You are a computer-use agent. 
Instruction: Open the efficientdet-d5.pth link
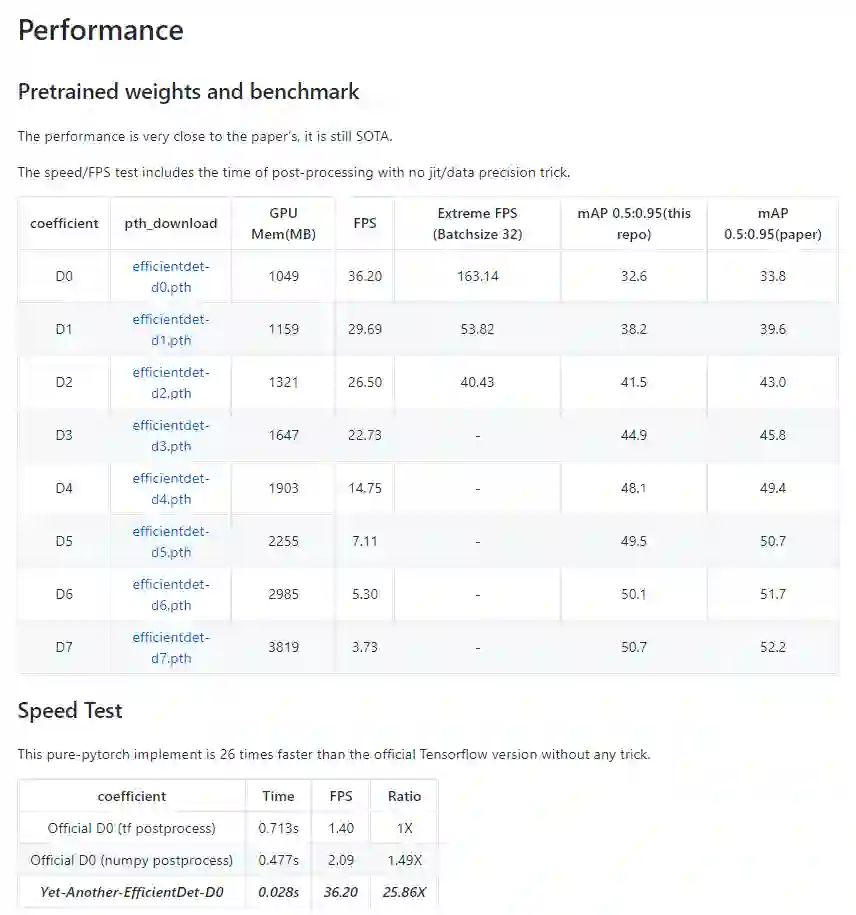(x=171, y=541)
